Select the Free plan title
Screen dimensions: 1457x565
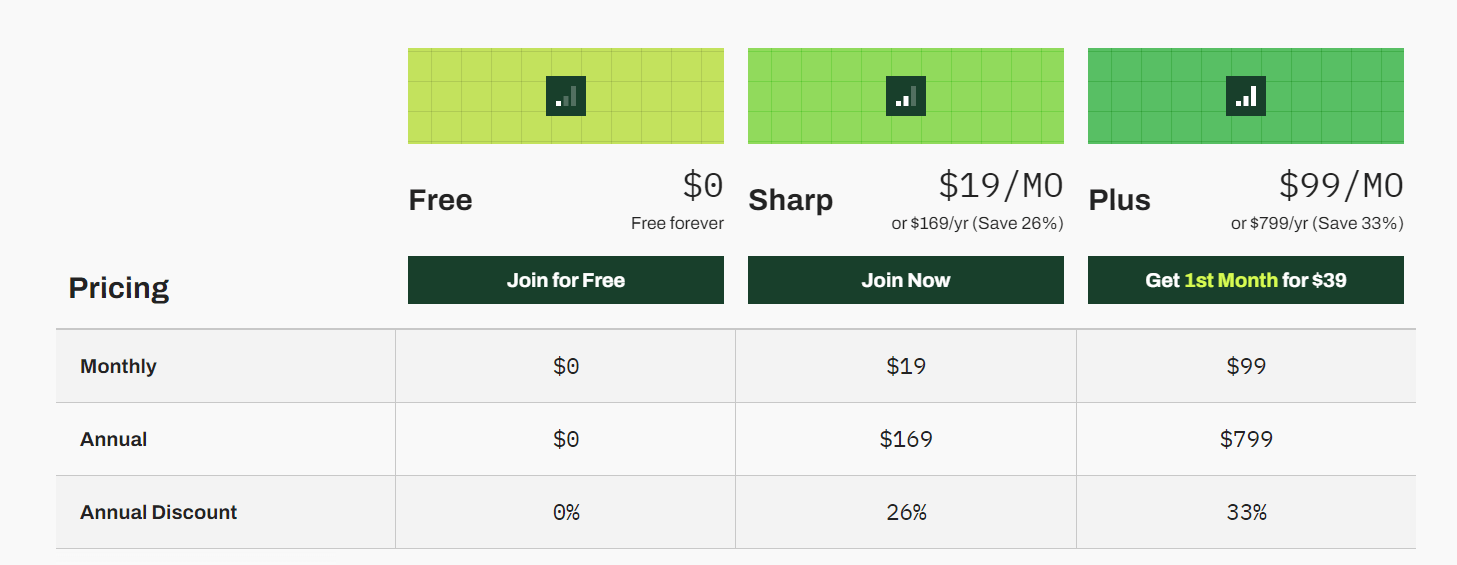[440, 200]
